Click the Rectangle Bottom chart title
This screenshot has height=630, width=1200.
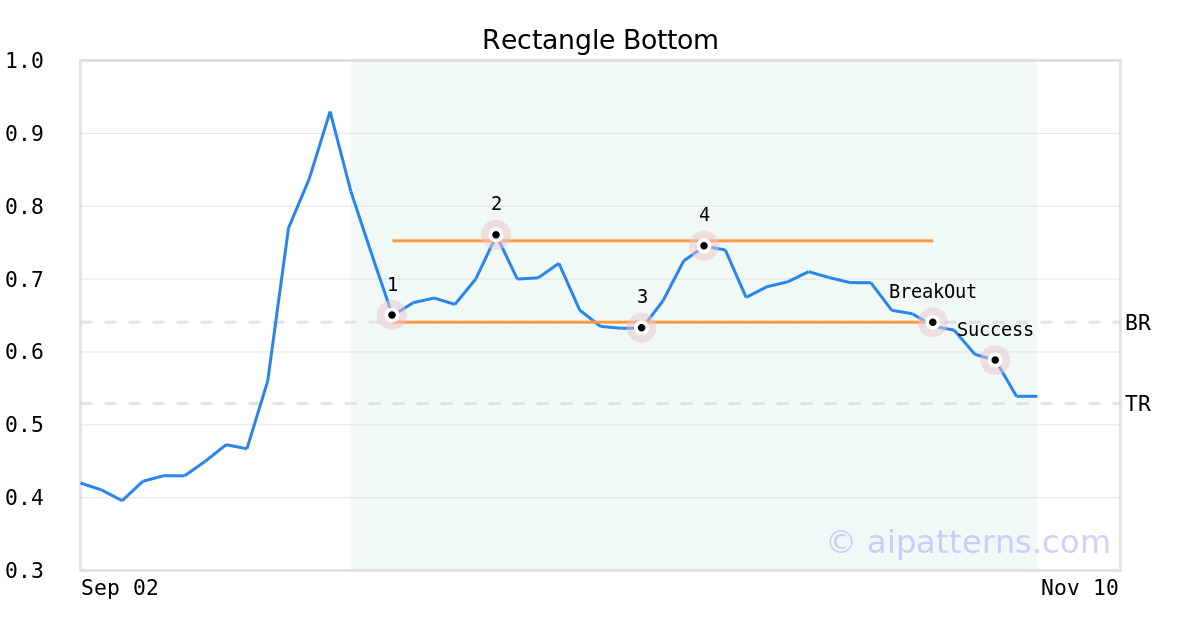click(x=600, y=40)
